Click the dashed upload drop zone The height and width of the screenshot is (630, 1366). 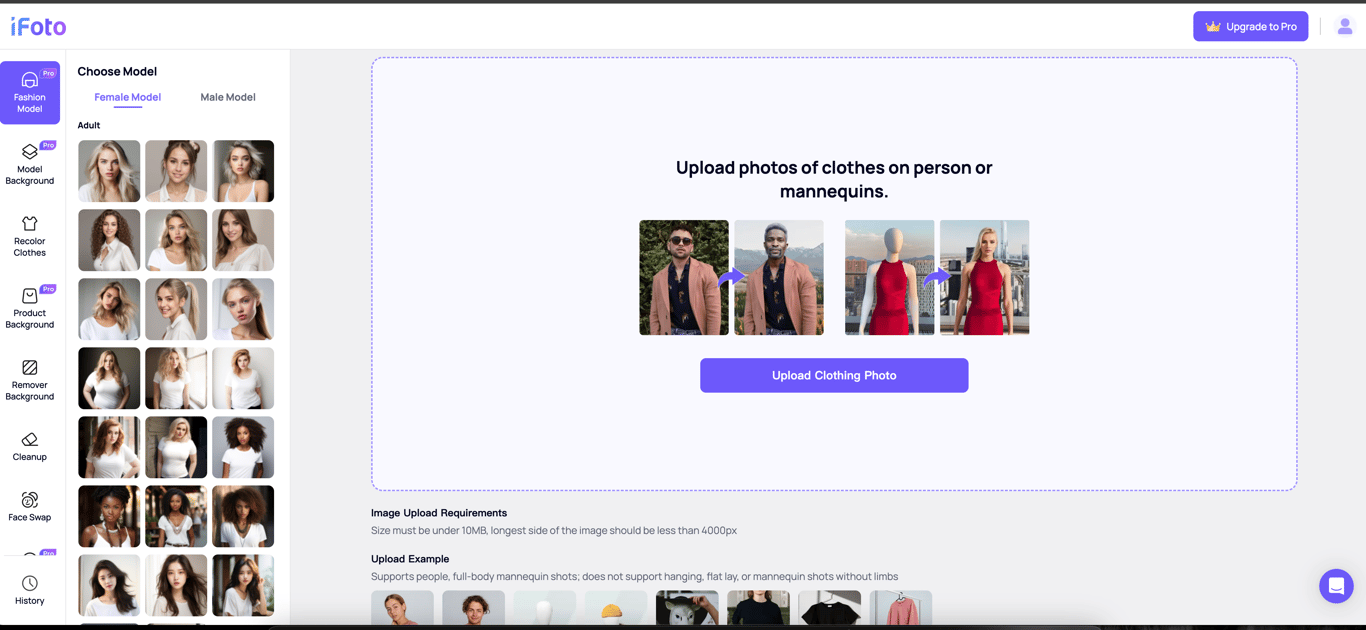pyautogui.click(x=834, y=274)
